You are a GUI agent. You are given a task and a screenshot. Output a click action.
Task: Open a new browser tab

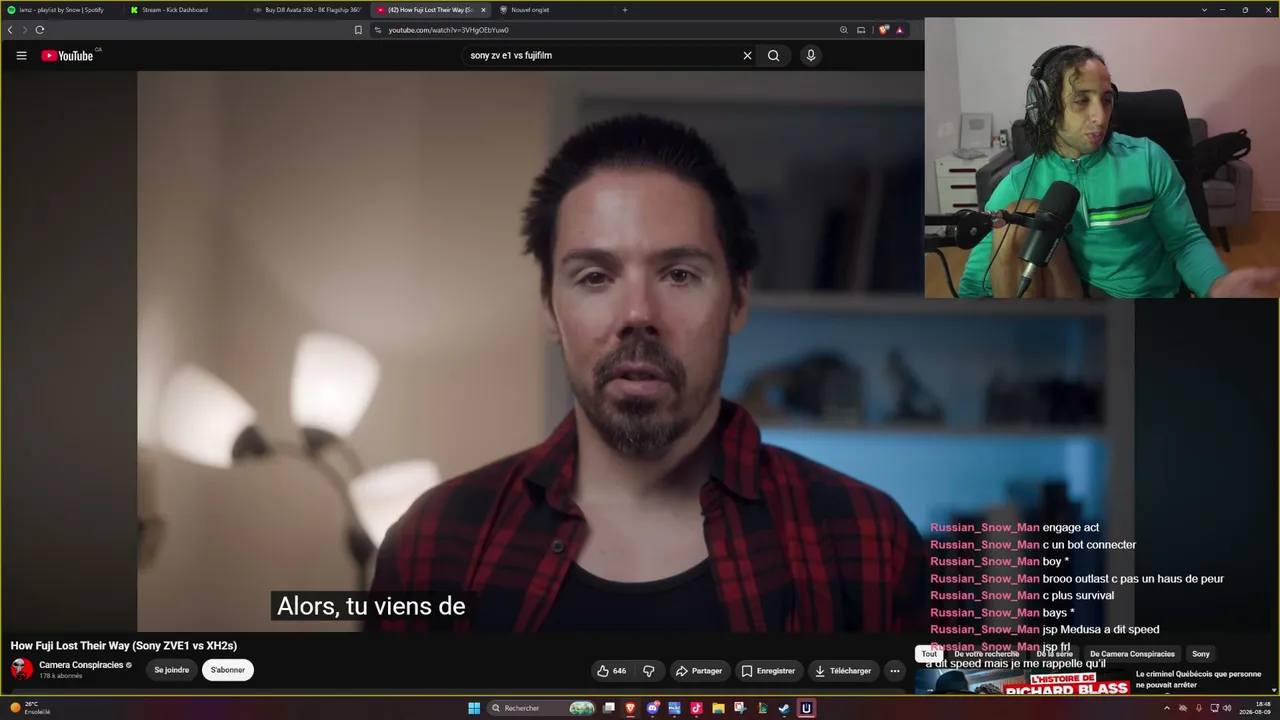click(x=625, y=10)
